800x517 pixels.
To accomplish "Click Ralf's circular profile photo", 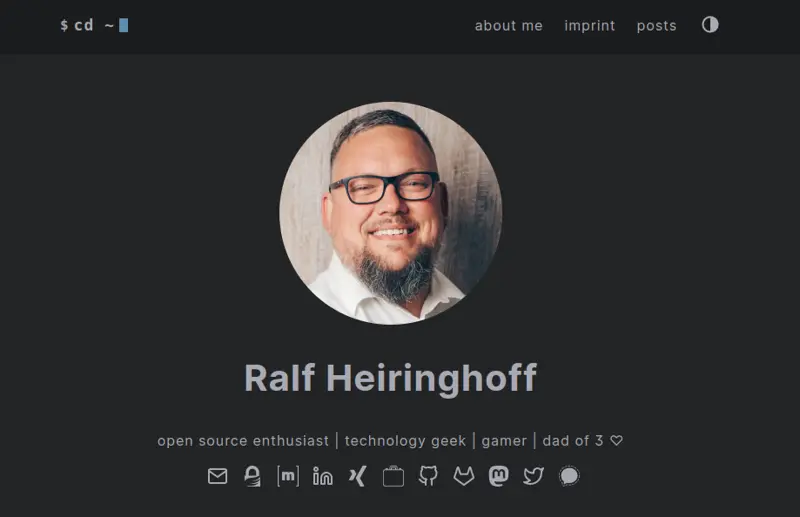I will pos(390,213).
